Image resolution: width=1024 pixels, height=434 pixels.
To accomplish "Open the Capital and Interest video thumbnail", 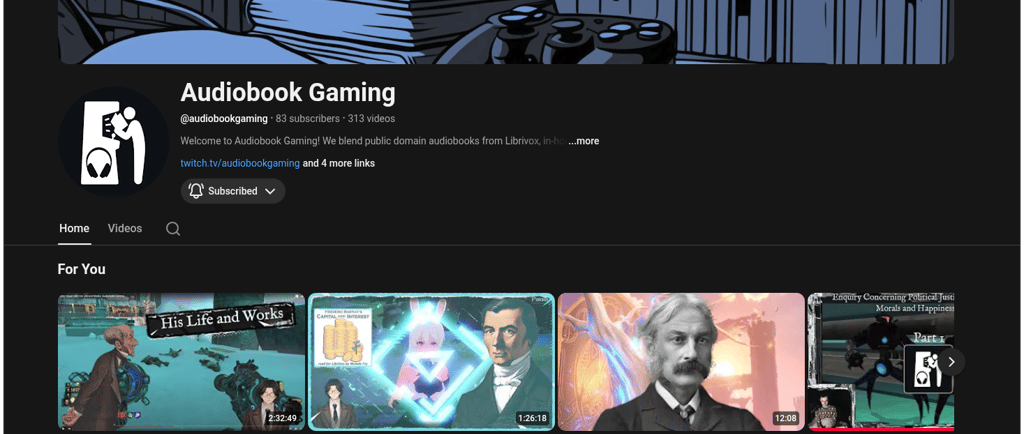I will pos(431,362).
